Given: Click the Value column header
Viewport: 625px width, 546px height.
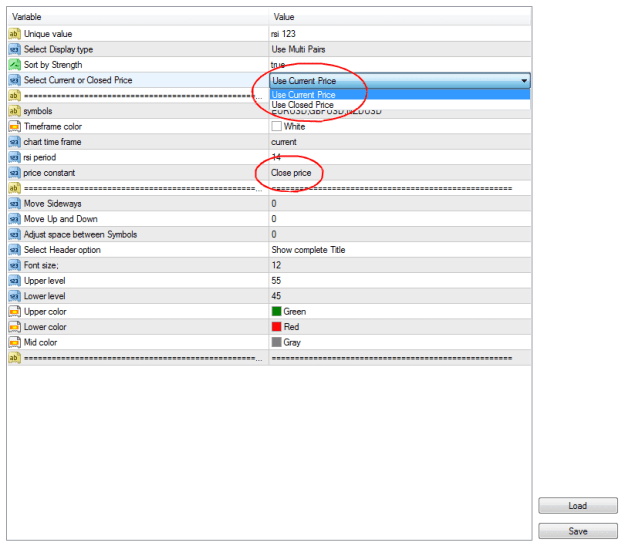Looking at the screenshot, I should tap(400, 17).
